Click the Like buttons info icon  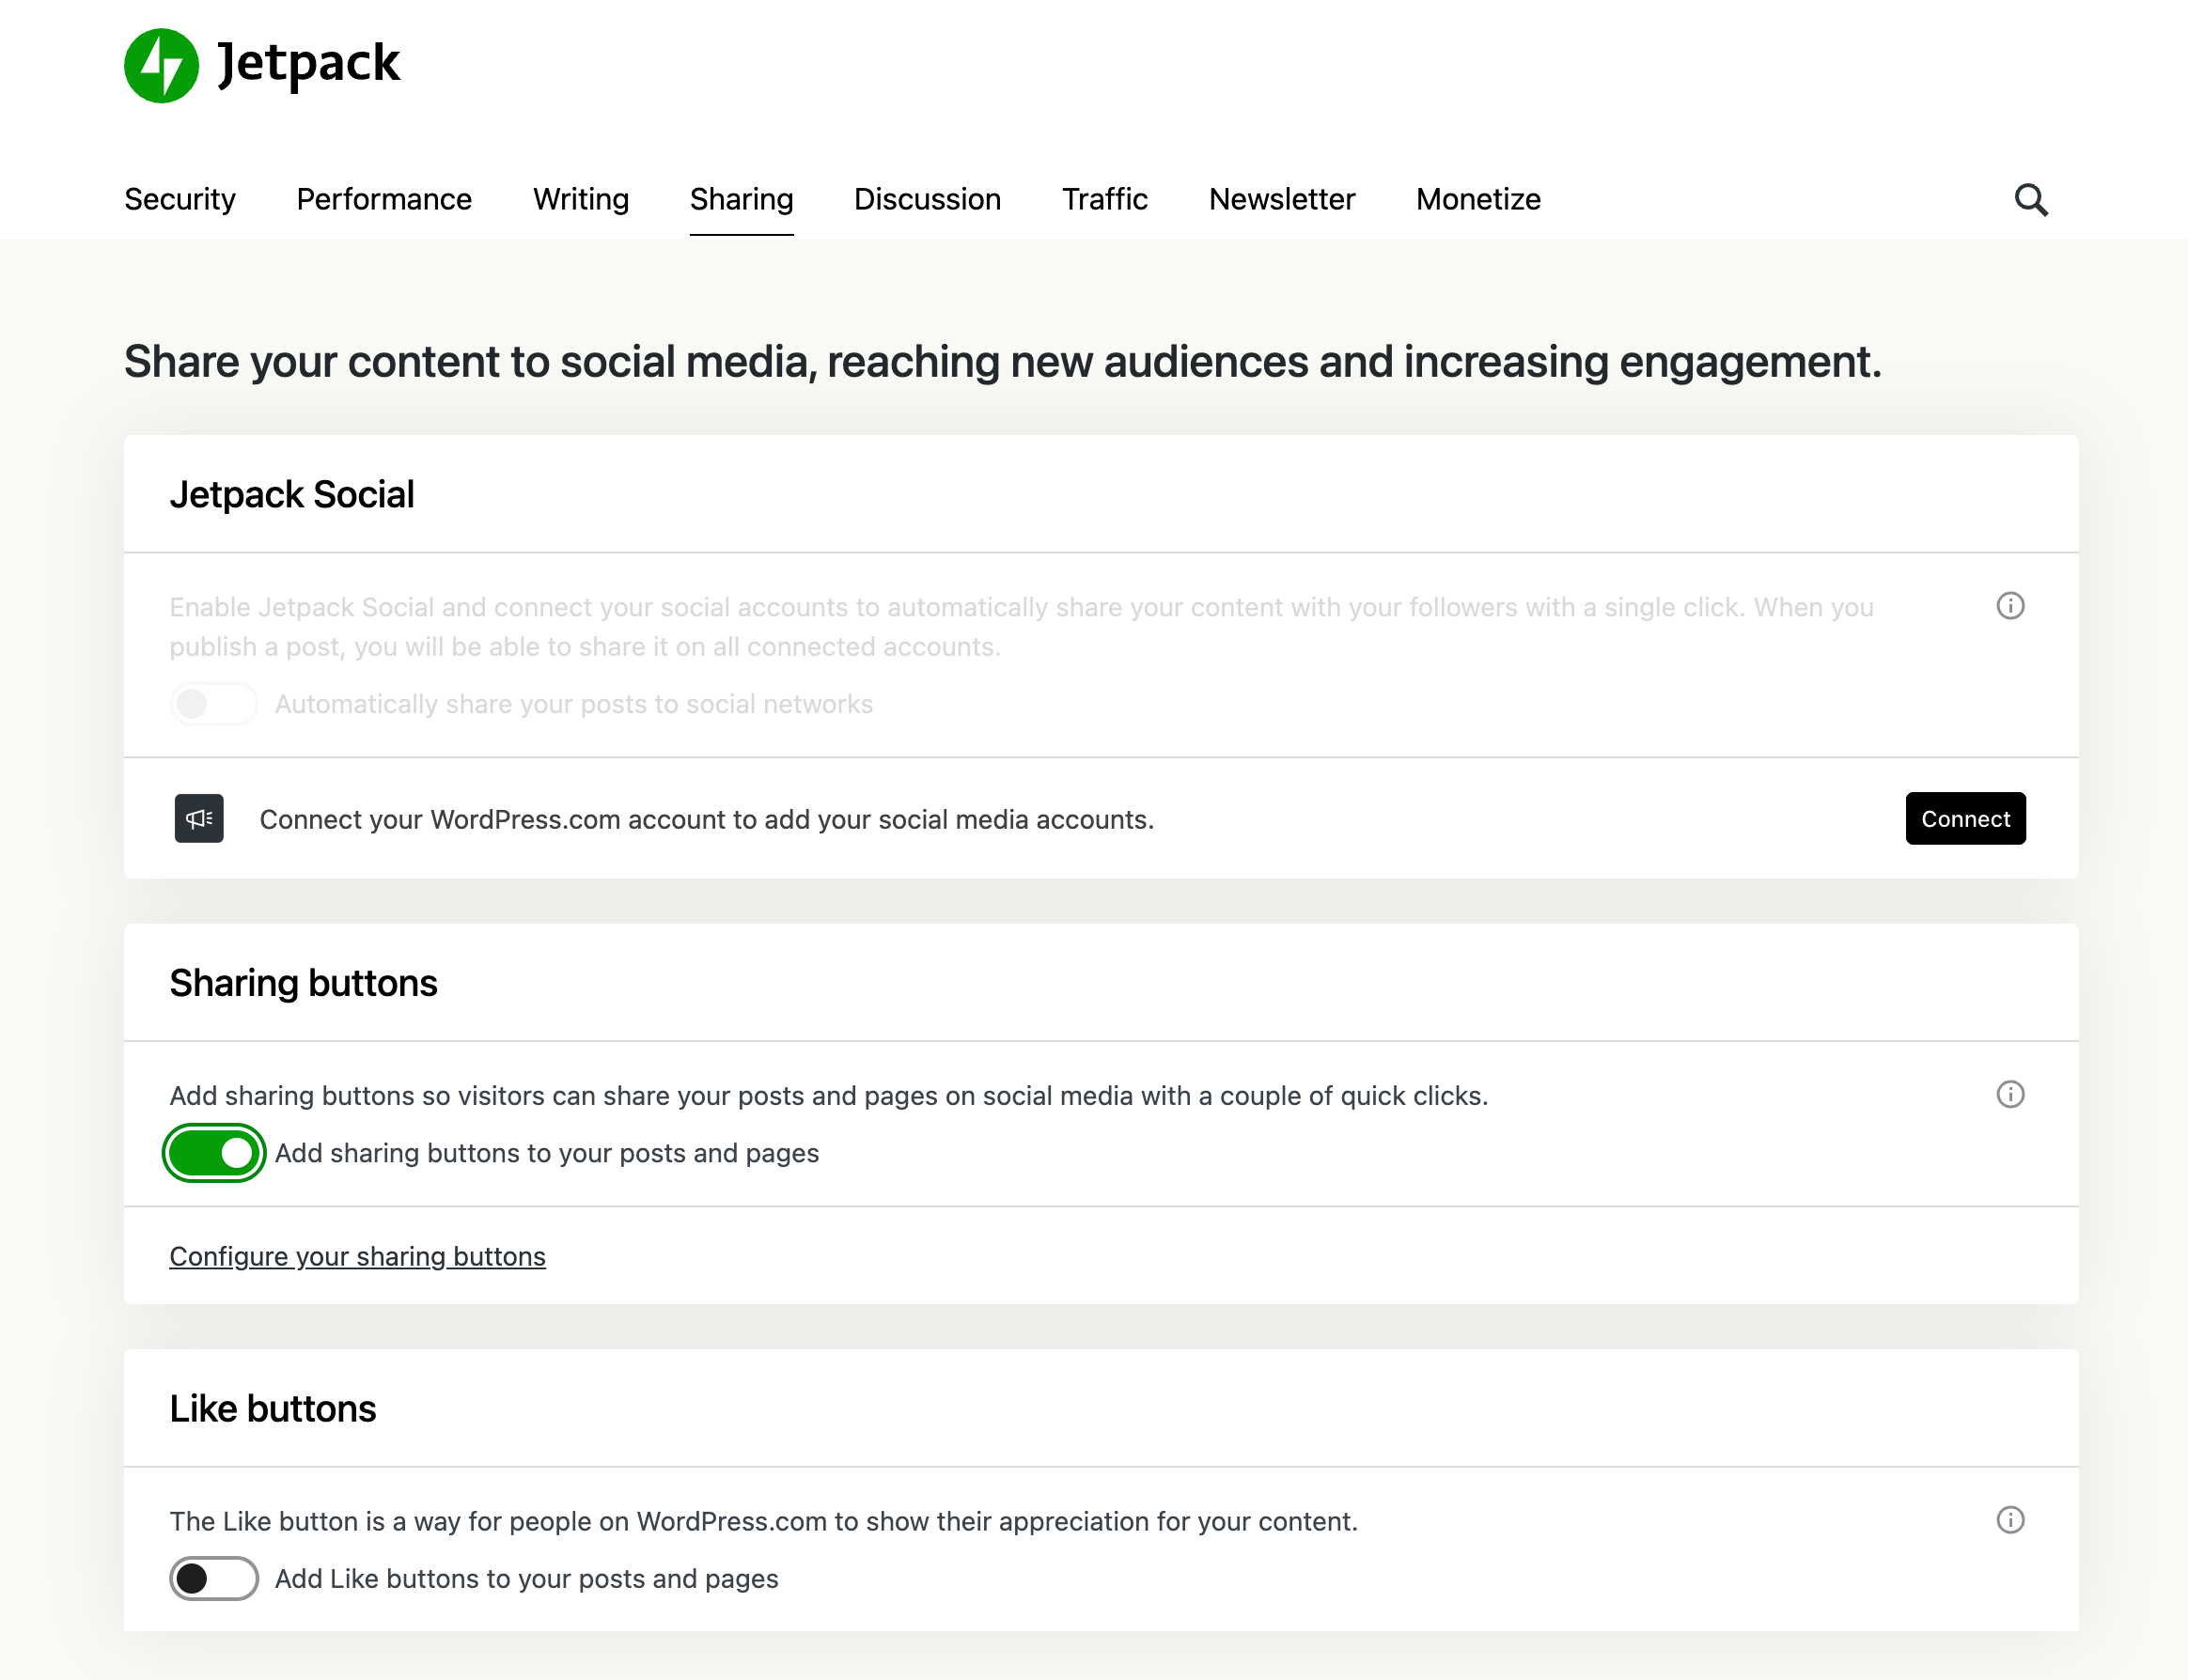tap(2010, 1520)
